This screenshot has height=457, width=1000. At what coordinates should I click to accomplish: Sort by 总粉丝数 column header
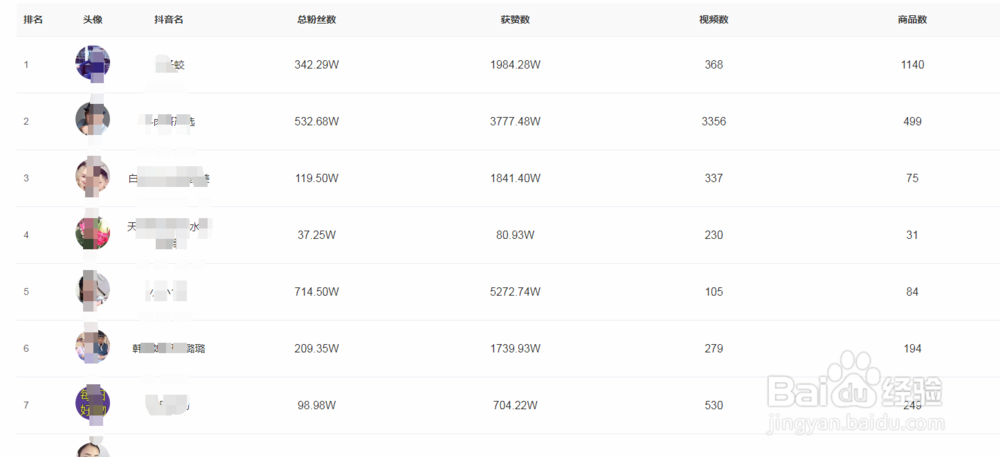(x=316, y=20)
